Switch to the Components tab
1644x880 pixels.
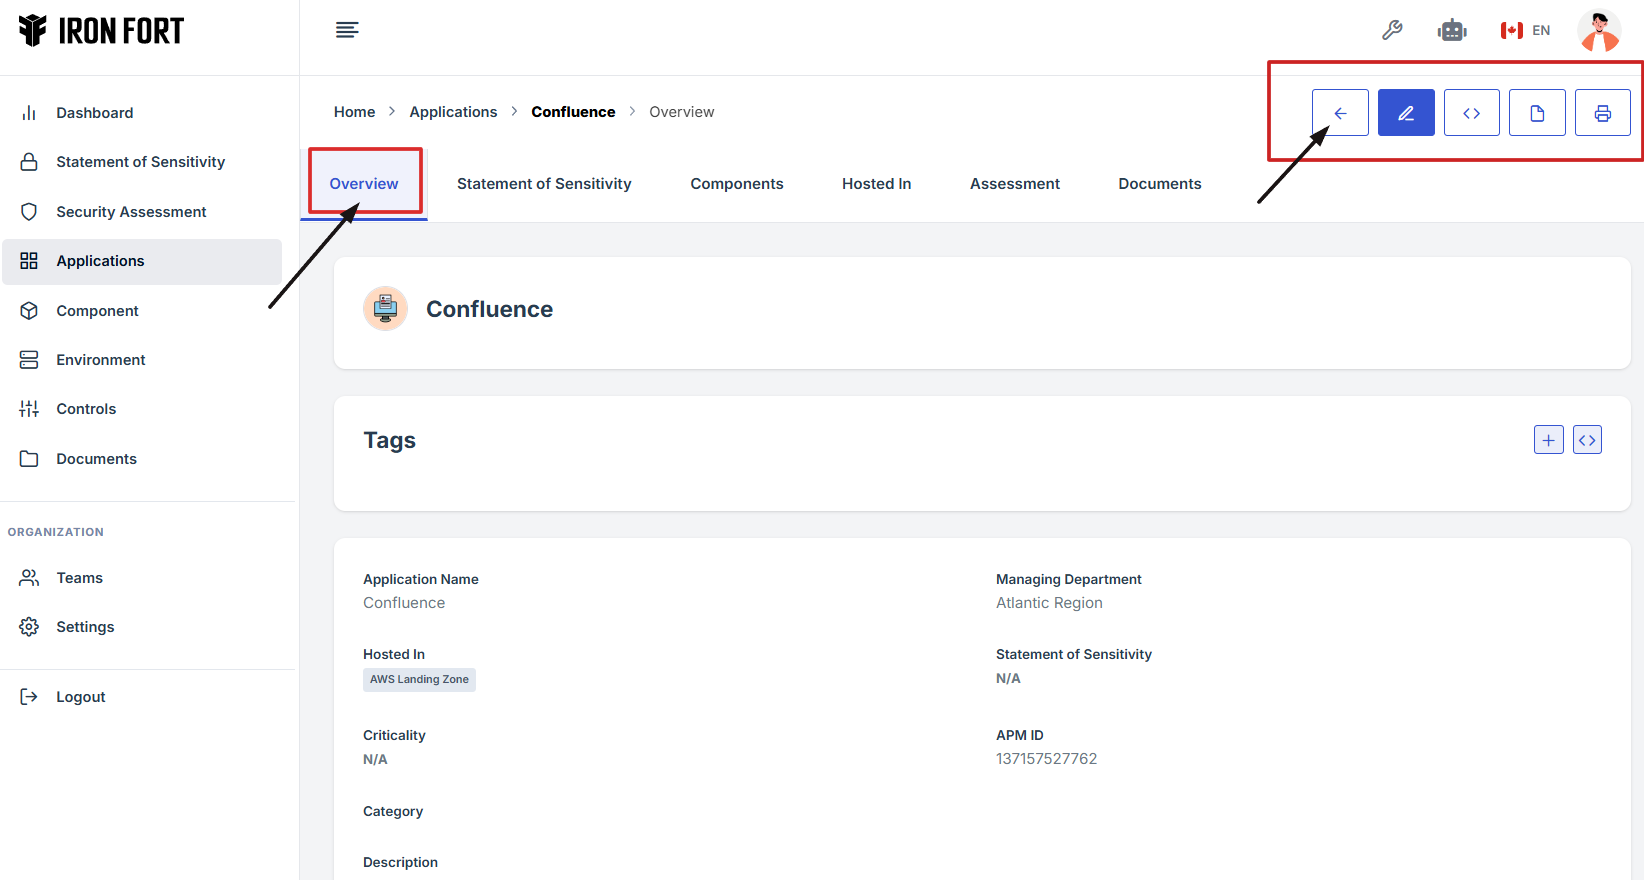click(x=736, y=184)
